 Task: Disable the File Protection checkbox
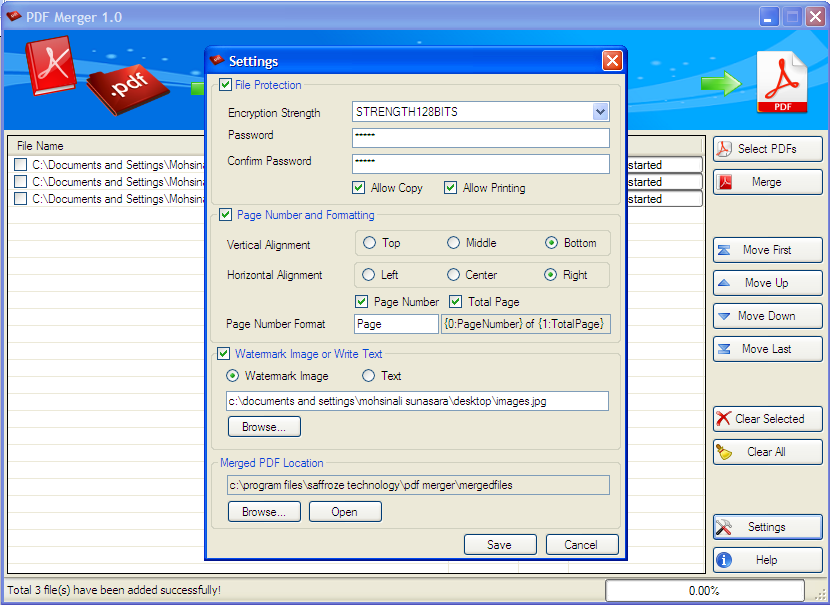(x=225, y=85)
